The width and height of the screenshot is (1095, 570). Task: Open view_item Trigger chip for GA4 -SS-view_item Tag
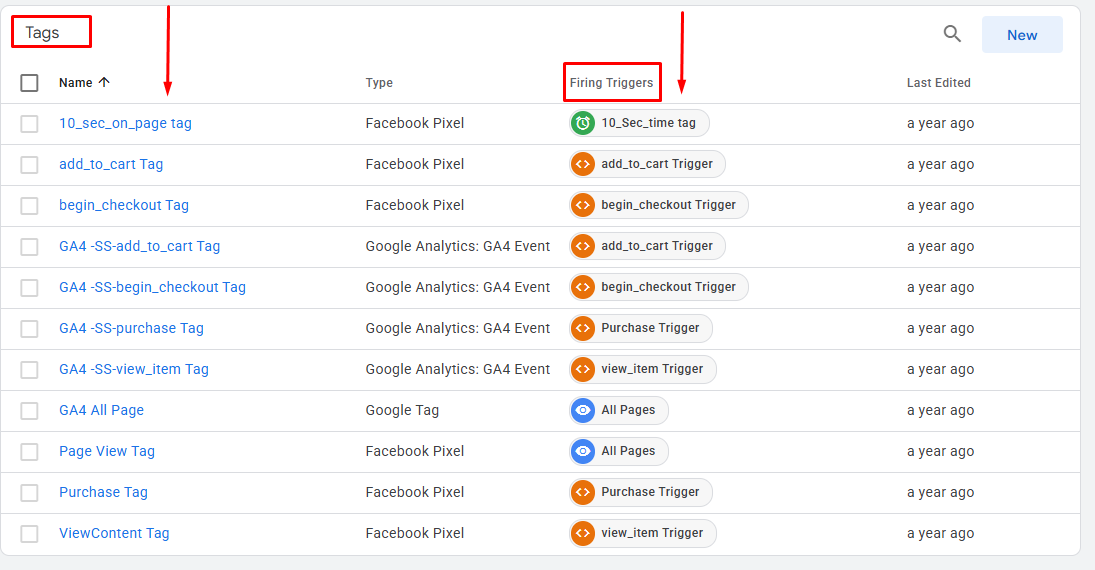point(642,369)
